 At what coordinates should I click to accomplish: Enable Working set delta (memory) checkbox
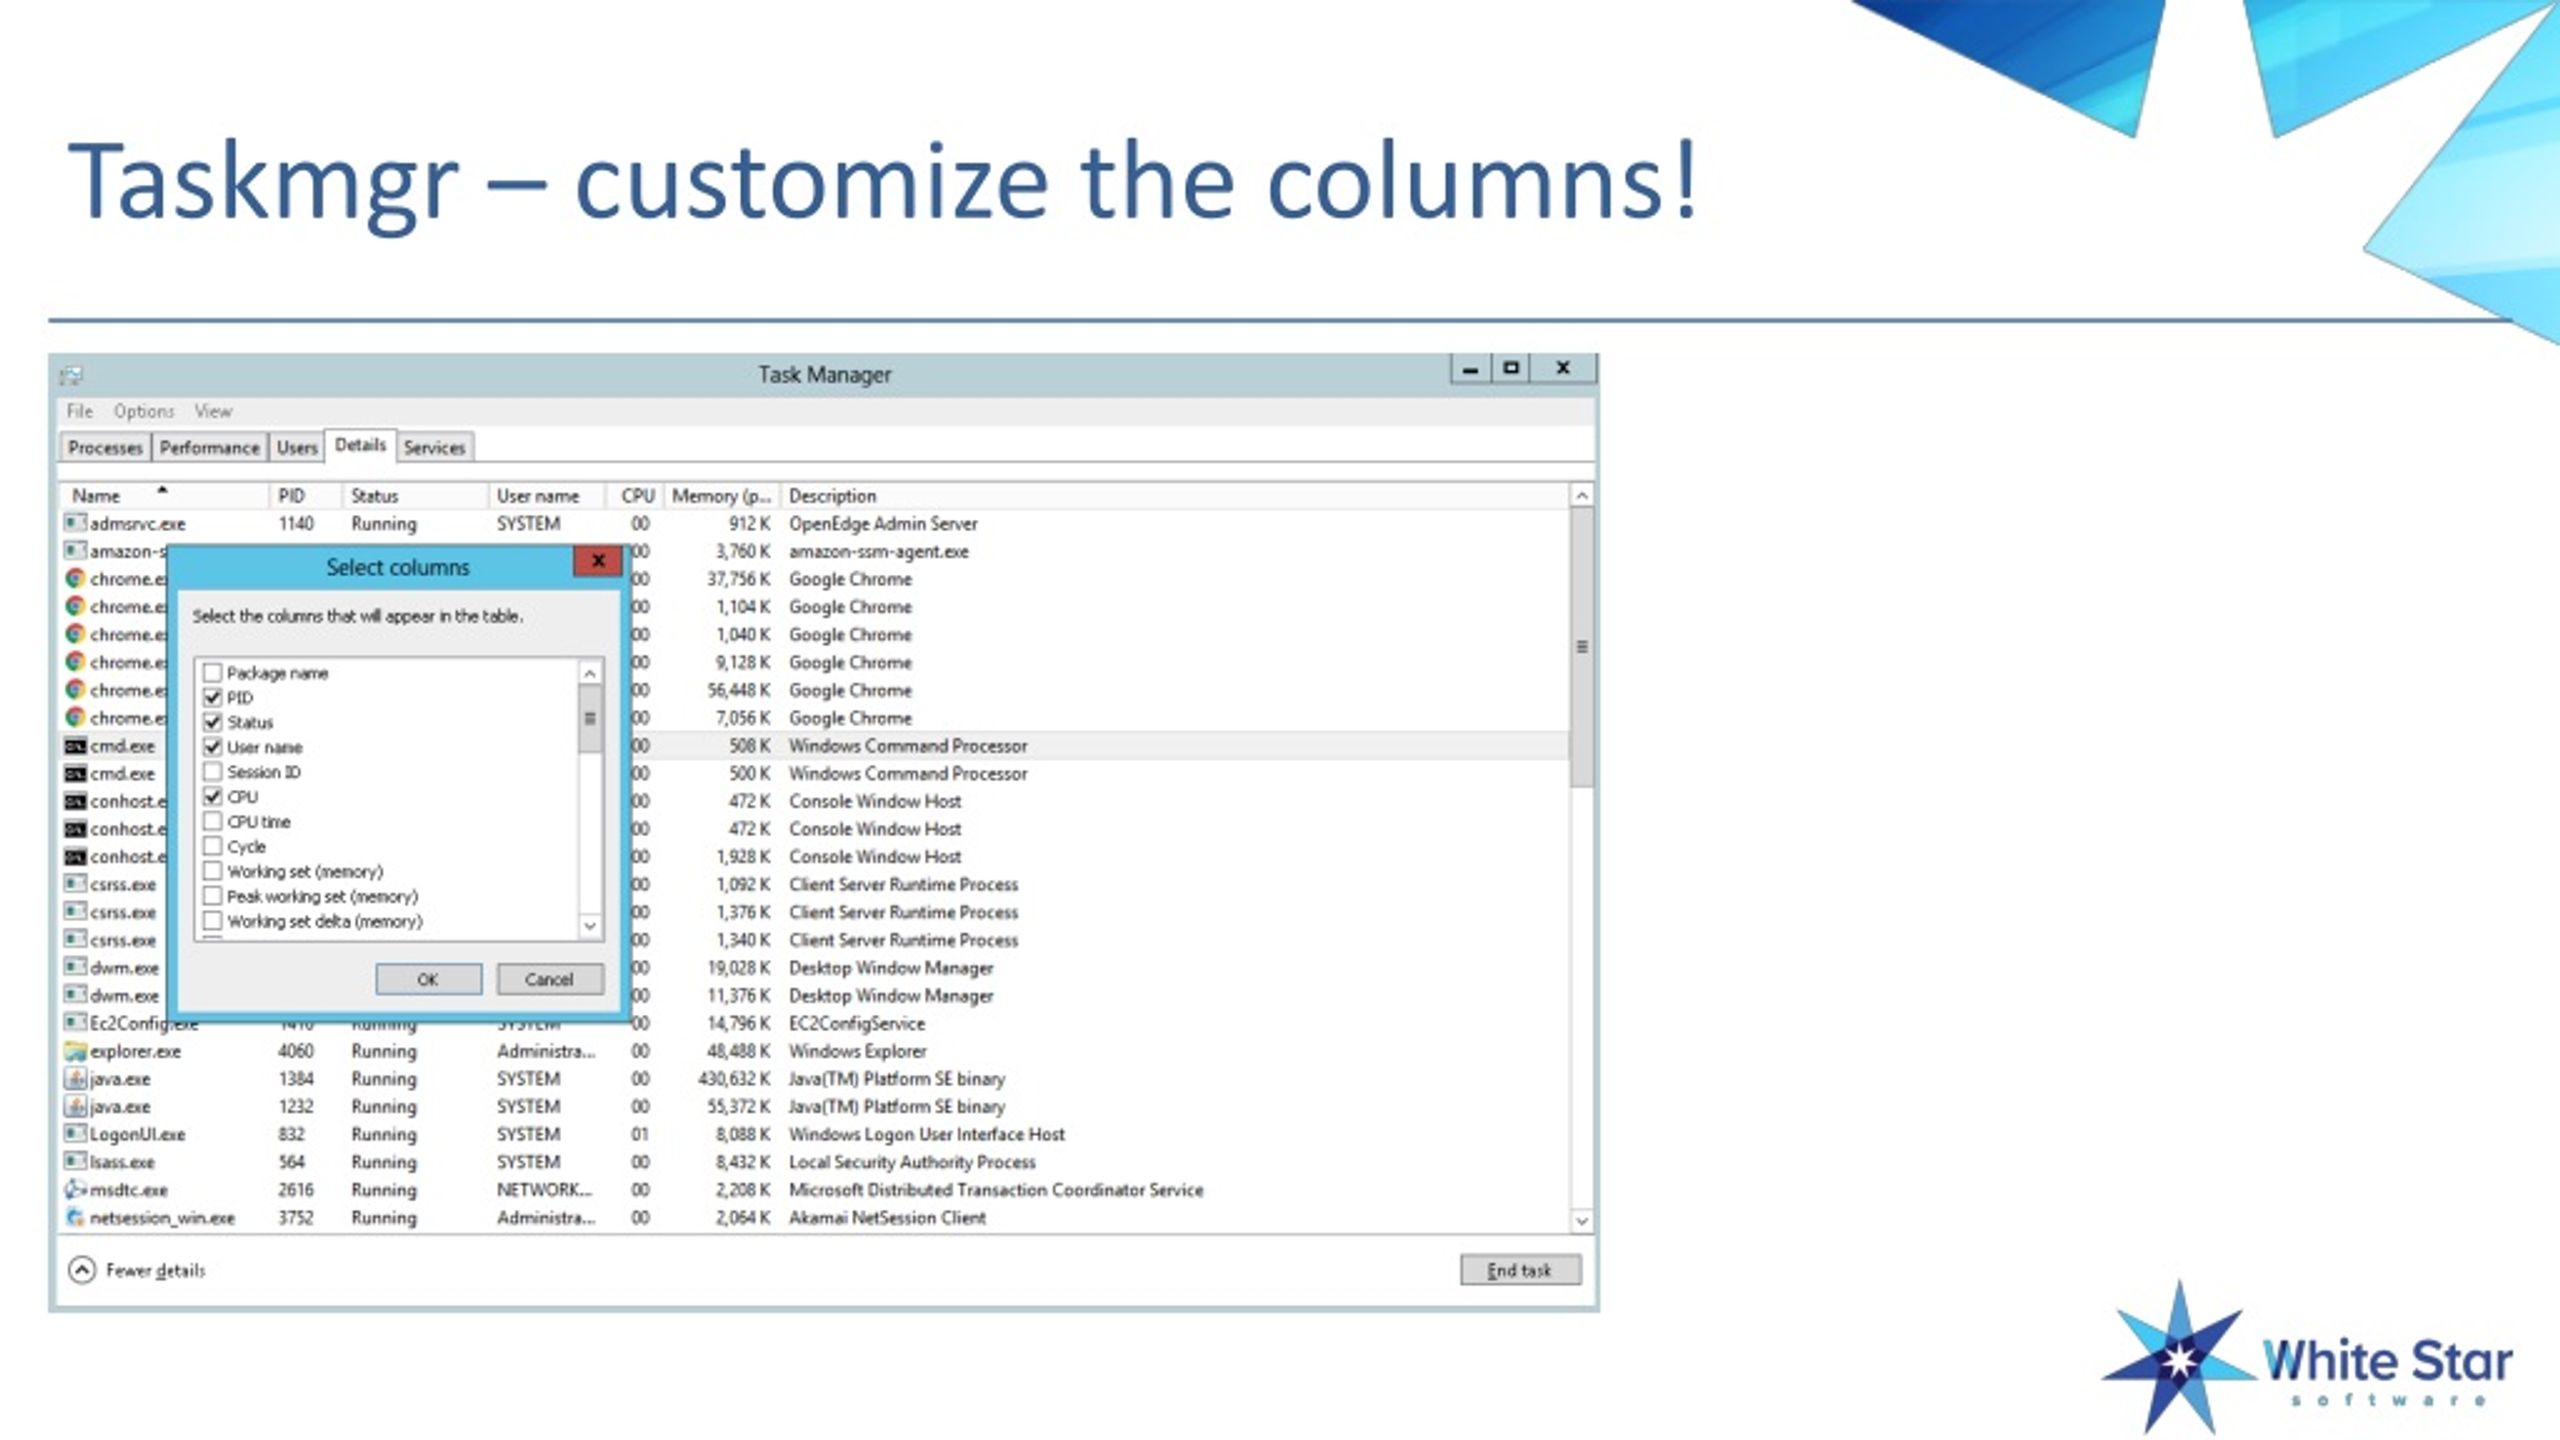212,921
